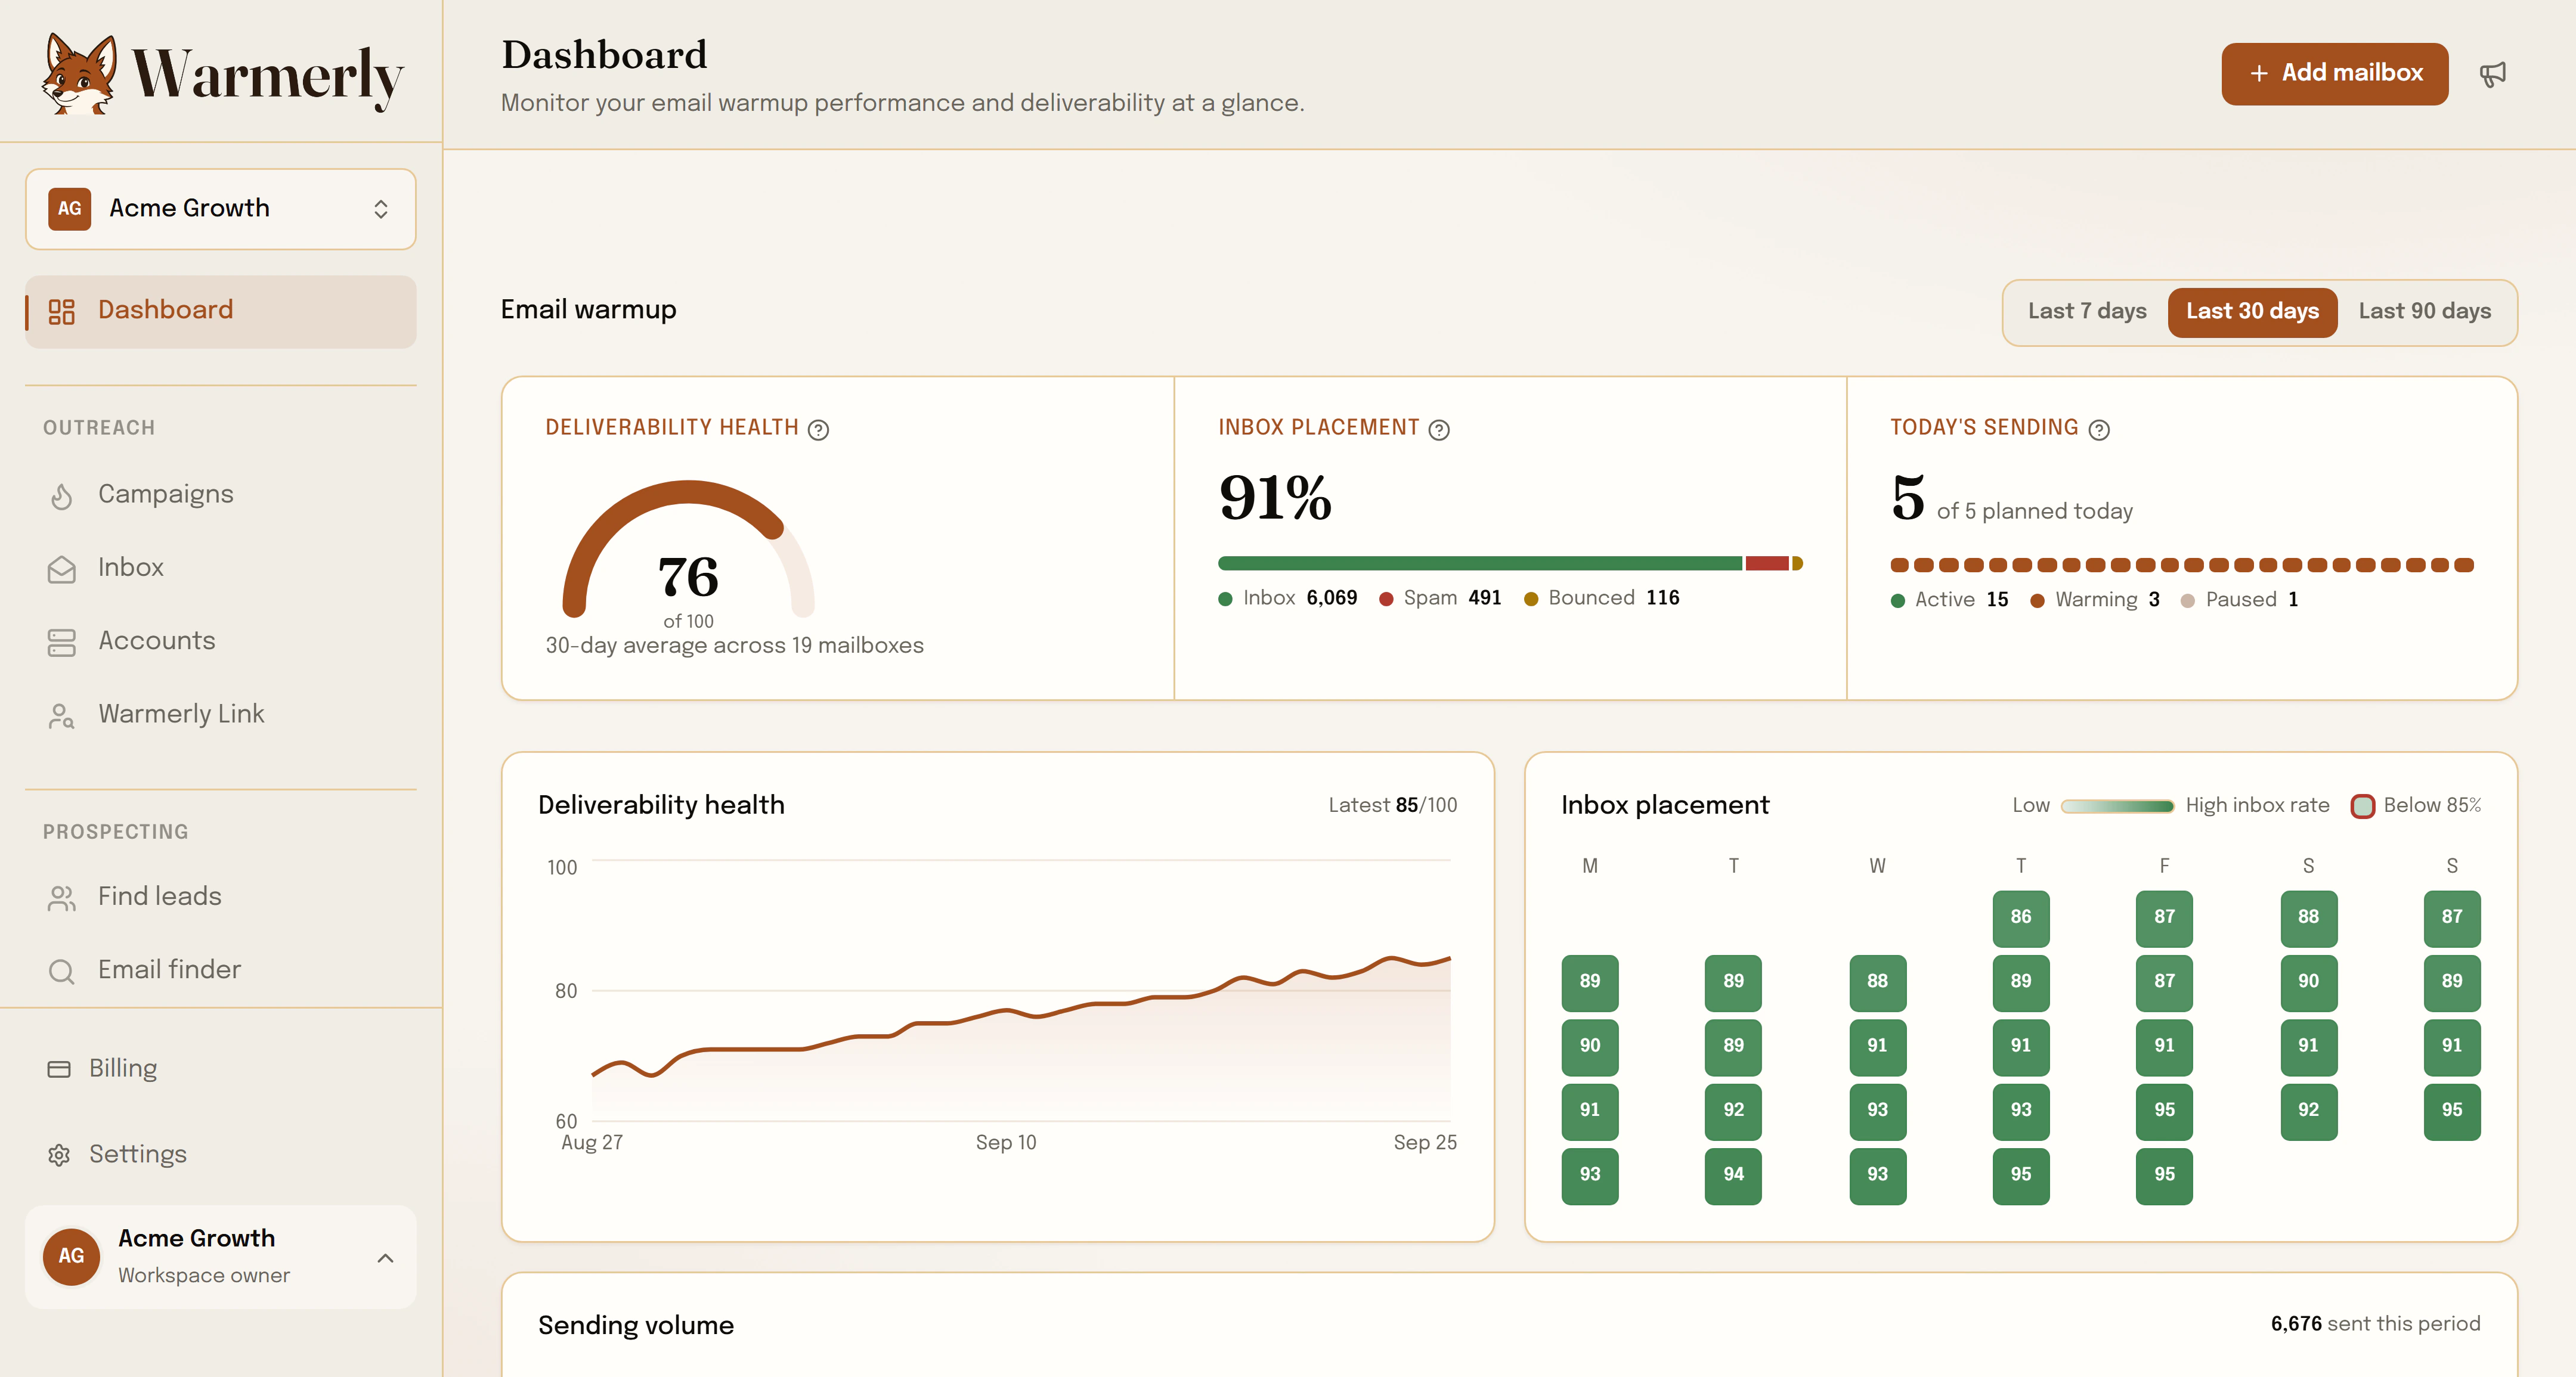This screenshot has width=2576, height=1377.
Task: Click the deliverability gauge score 76
Action: (688, 577)
